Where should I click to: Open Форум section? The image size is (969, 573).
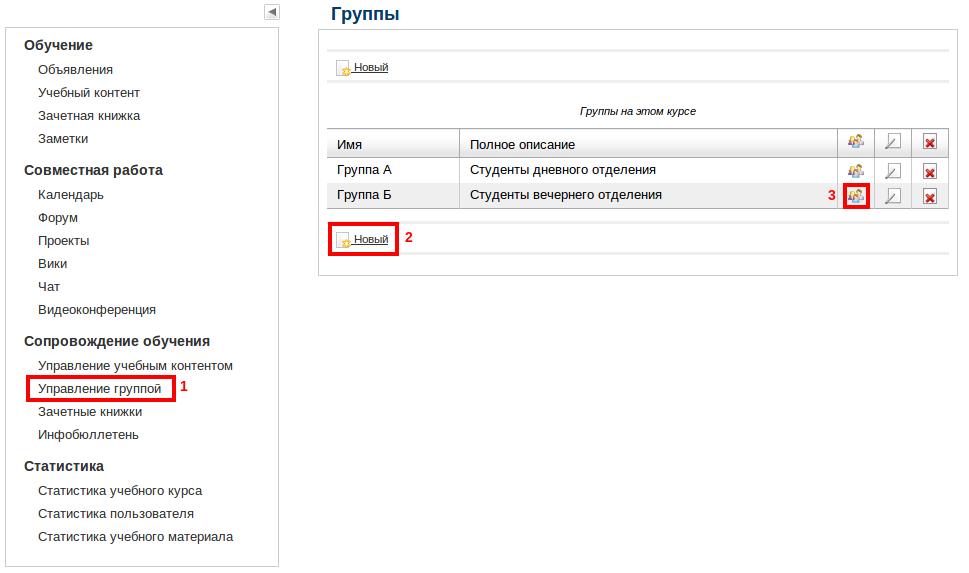[x=58, y=218]
